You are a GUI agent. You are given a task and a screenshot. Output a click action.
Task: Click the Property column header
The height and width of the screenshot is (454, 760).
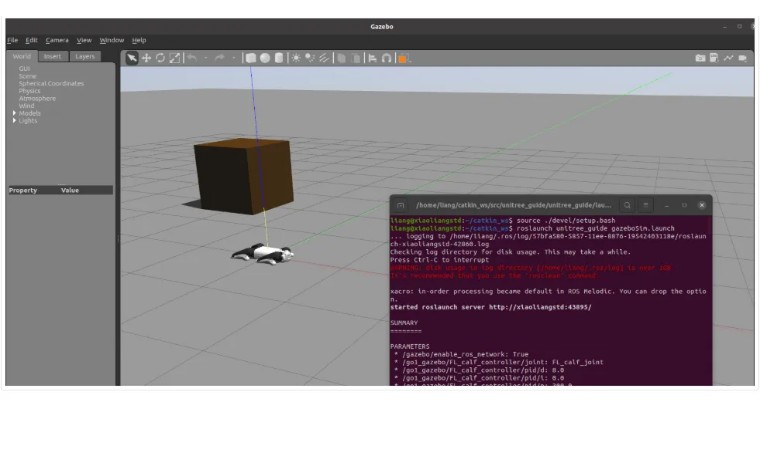[x=23, y=190]
